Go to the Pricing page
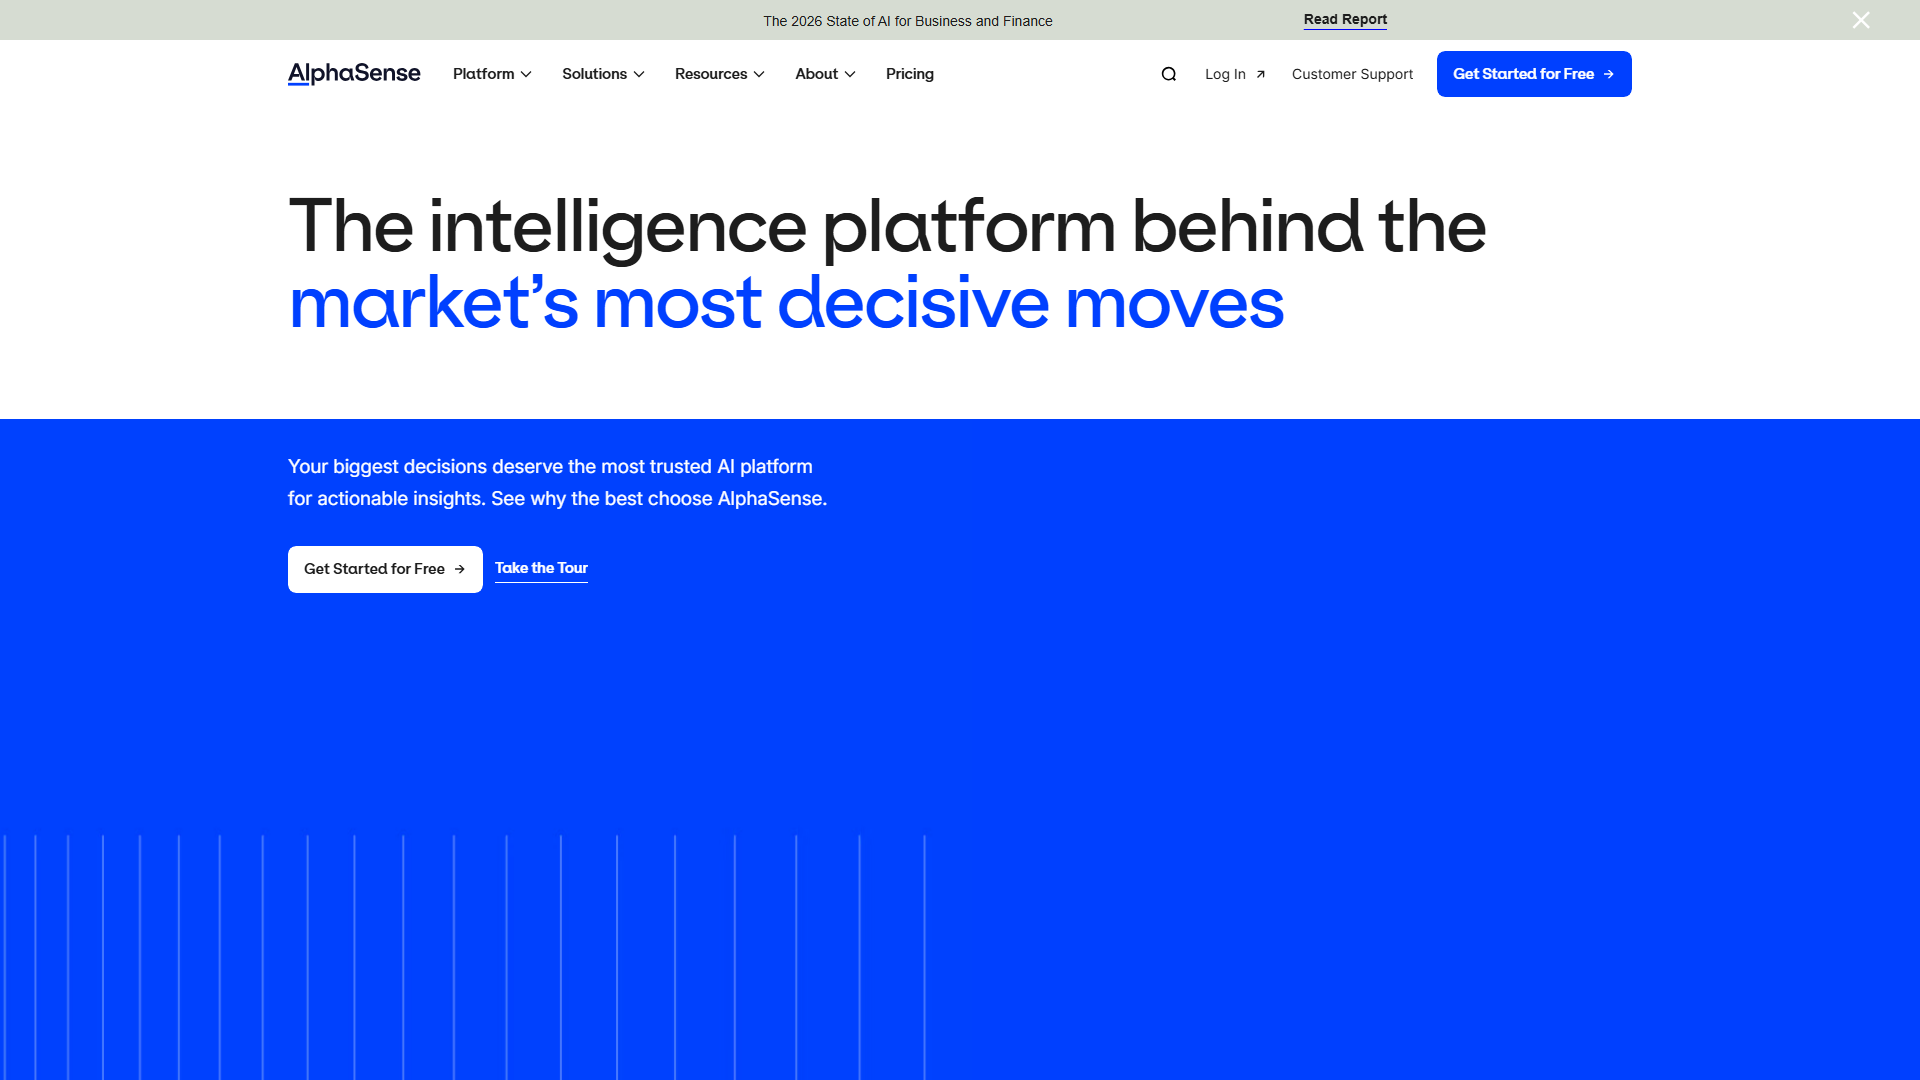1920x1080 pixels. (x=910, y=74)
